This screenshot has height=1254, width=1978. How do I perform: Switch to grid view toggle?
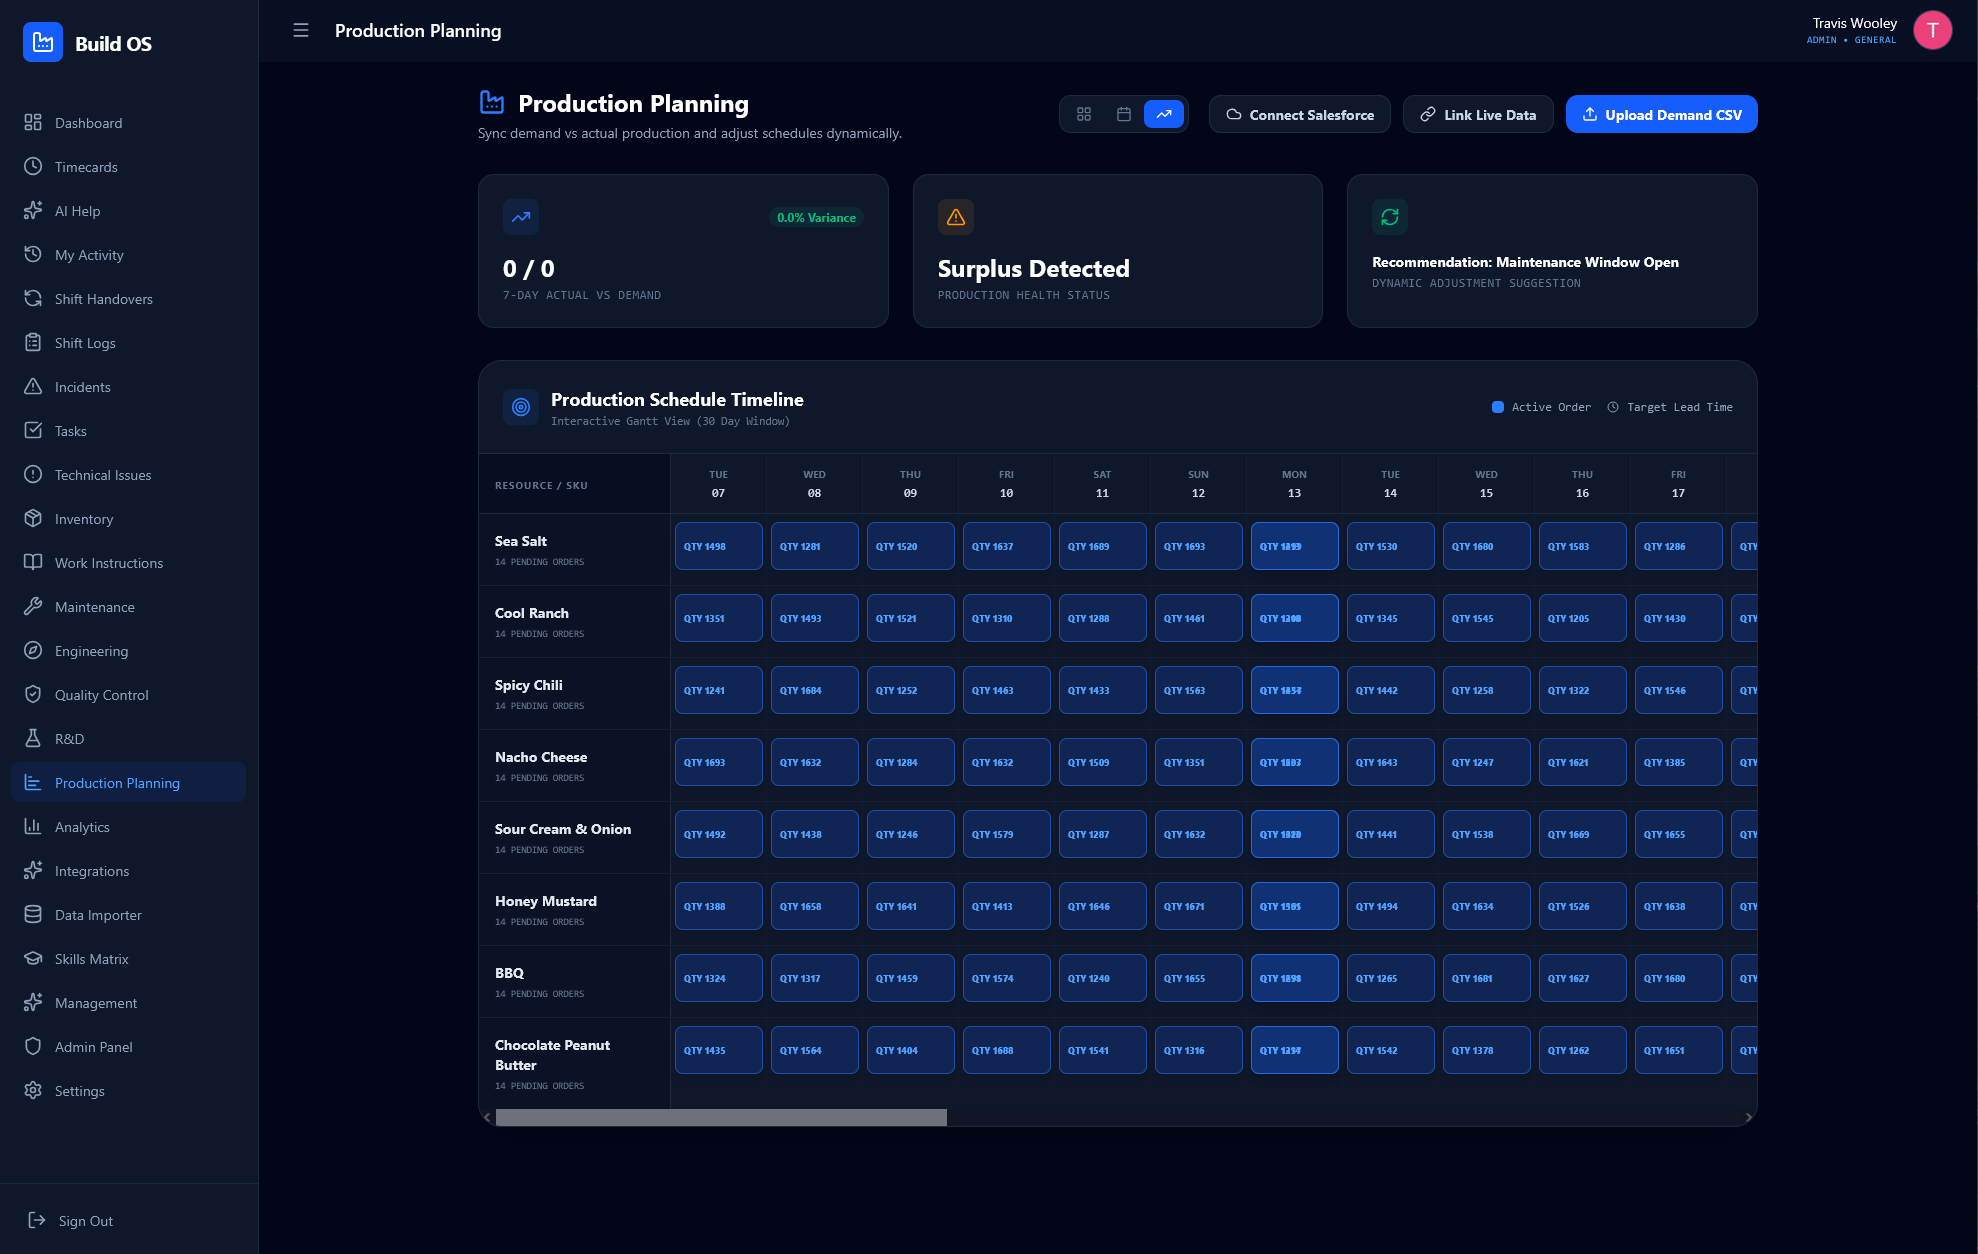click(x=1084, y=114)
